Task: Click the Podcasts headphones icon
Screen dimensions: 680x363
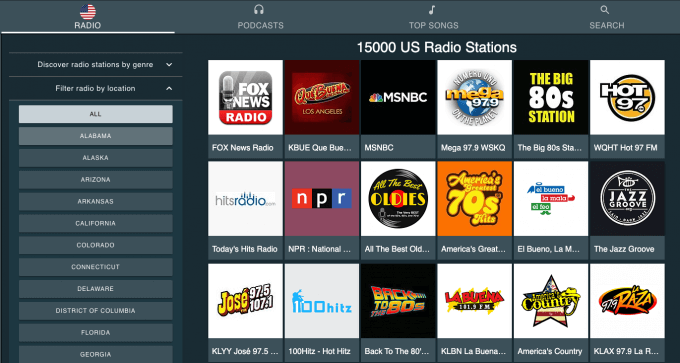Action: pyautogui.click(x=259, y=10)
